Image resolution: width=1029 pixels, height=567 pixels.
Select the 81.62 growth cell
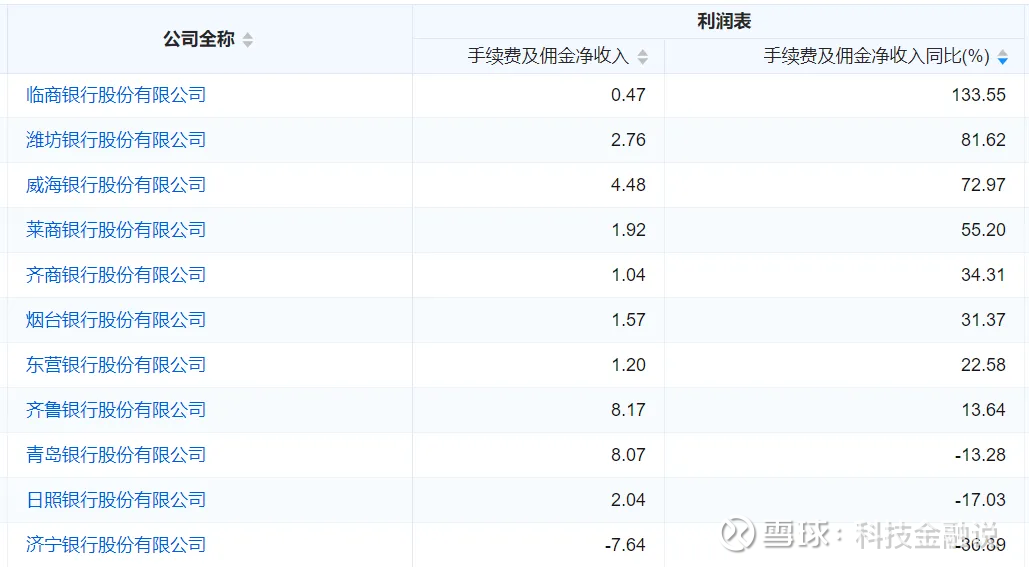(x=844, y=140)
